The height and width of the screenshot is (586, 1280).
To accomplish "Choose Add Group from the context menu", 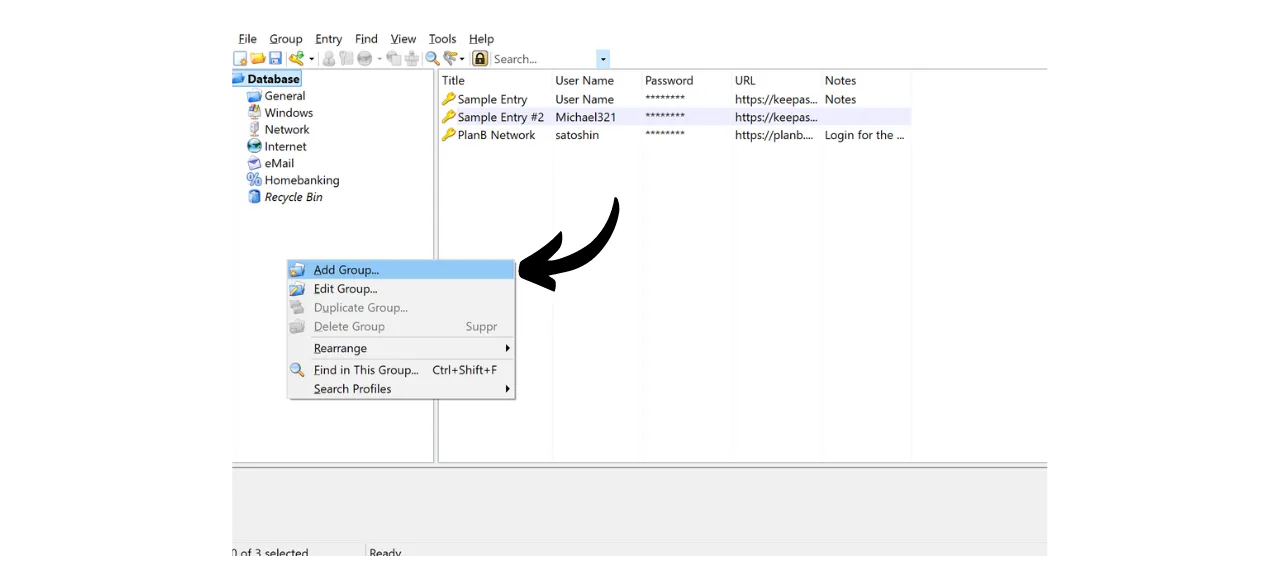I will (x=346, y=269).
